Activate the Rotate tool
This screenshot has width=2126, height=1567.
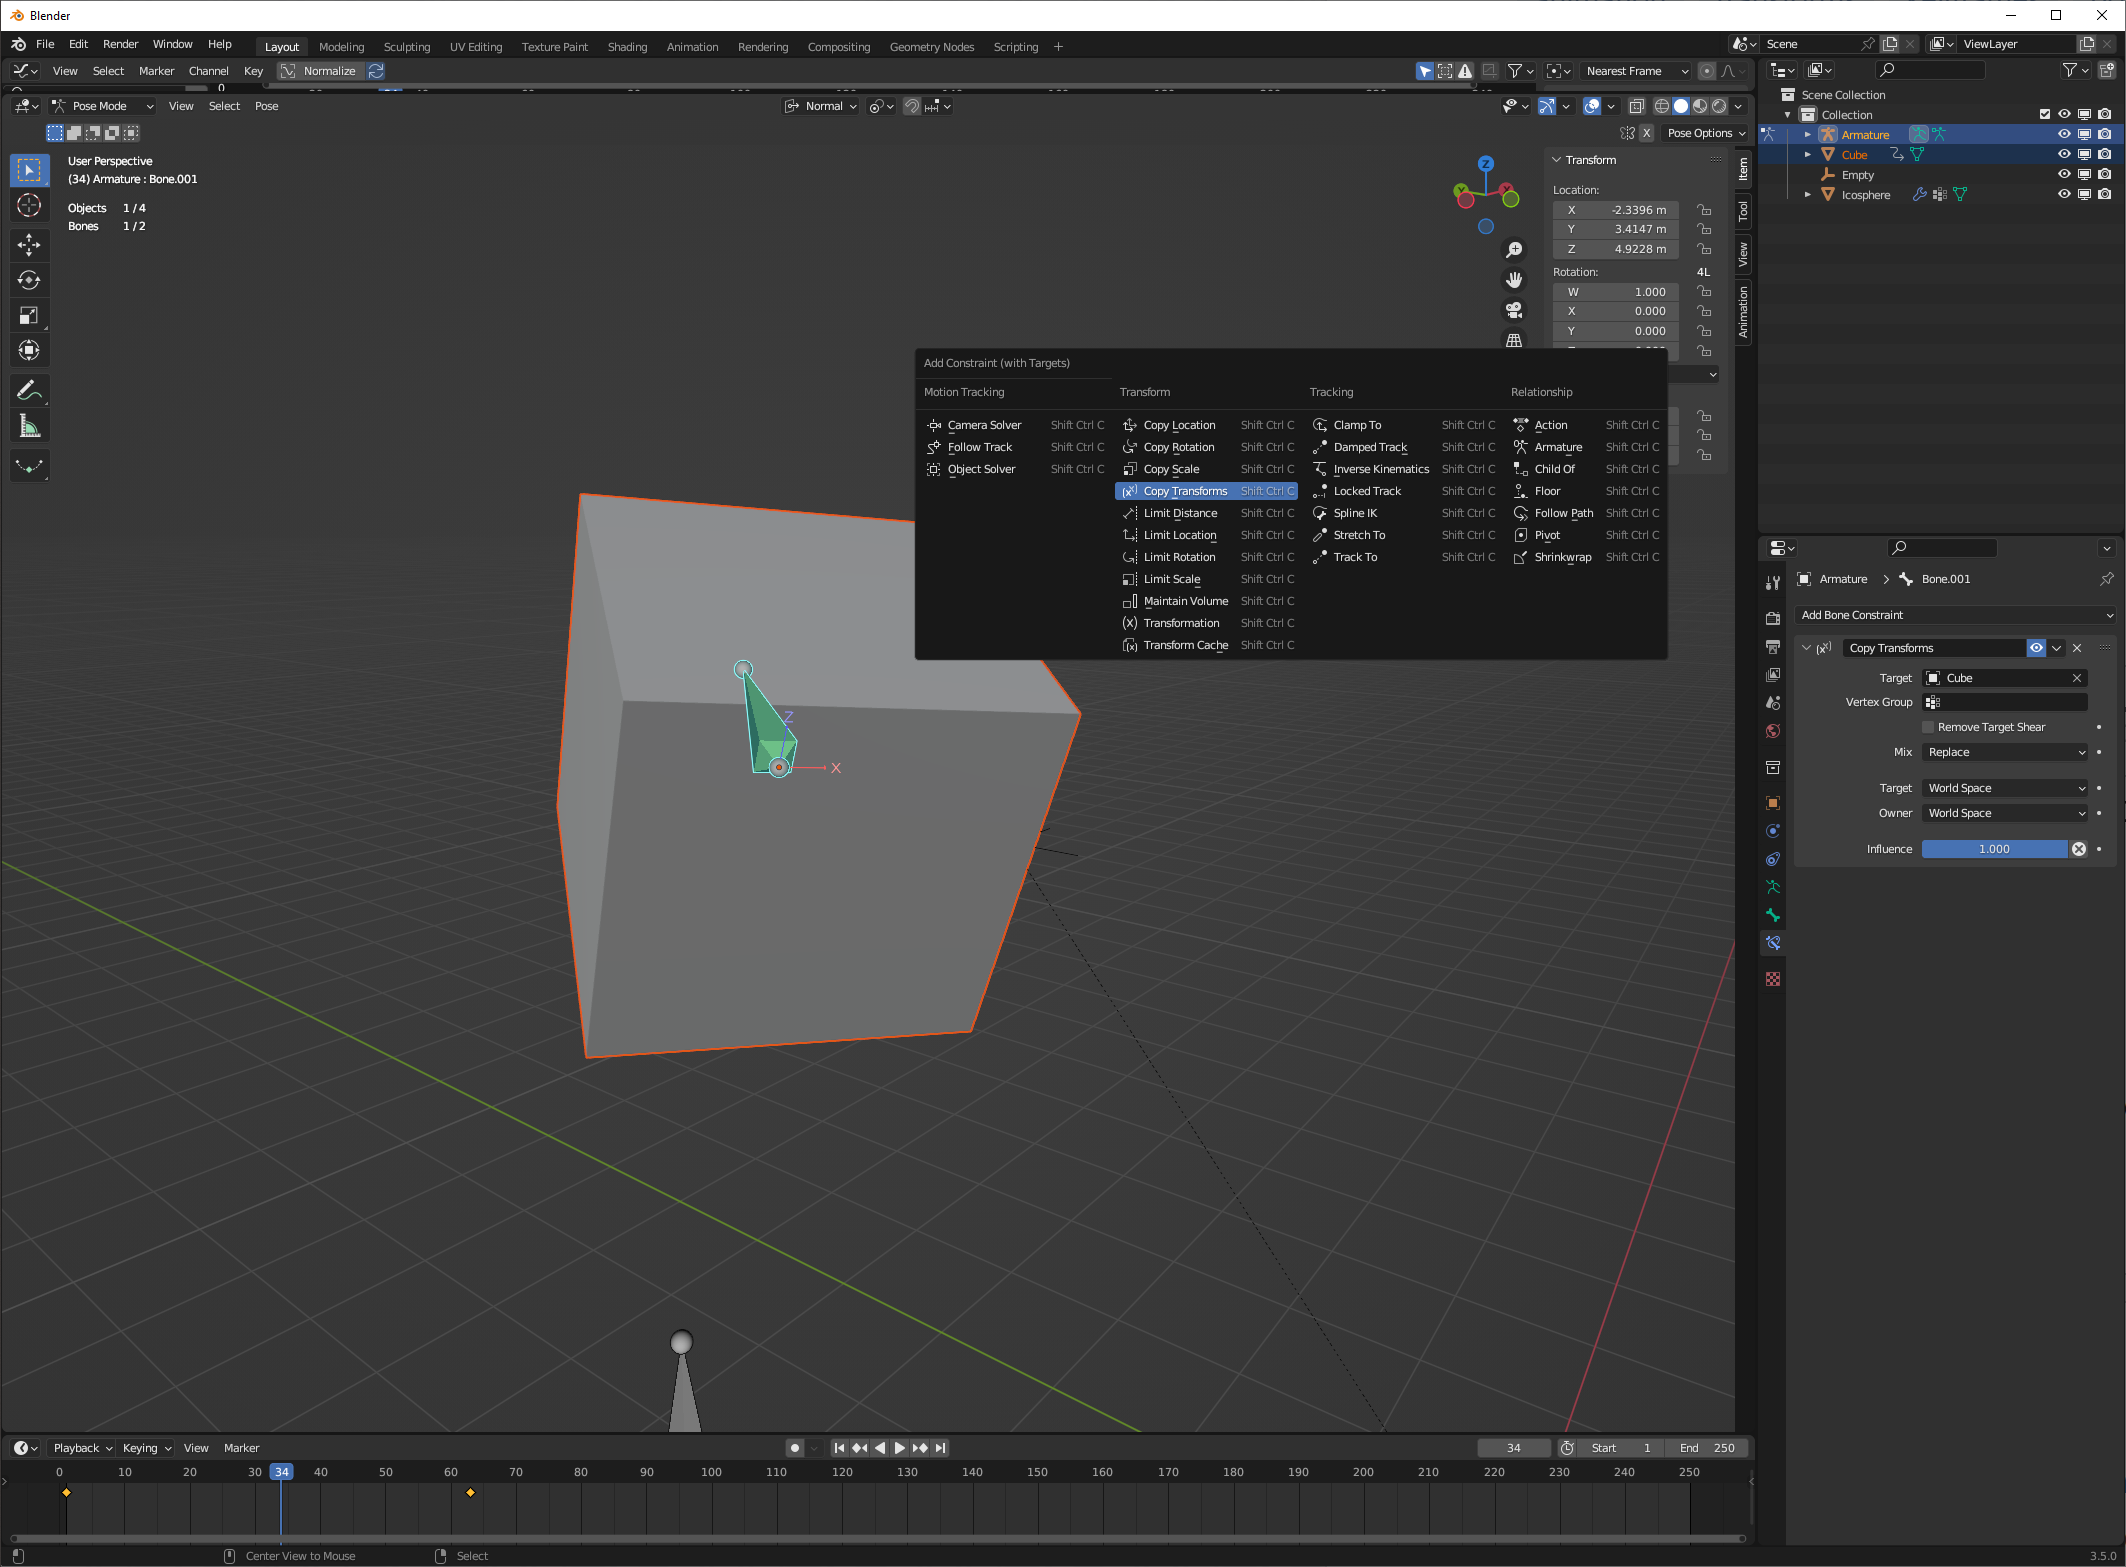[x=29, y=280]
